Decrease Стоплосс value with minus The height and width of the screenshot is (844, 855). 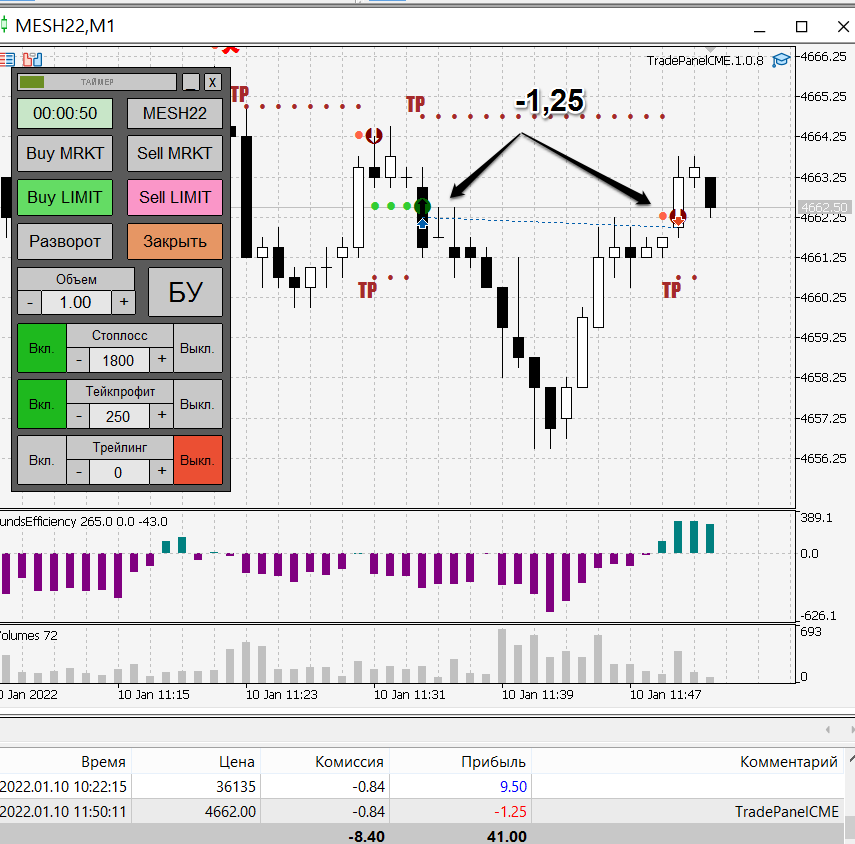tap(79, 360)
